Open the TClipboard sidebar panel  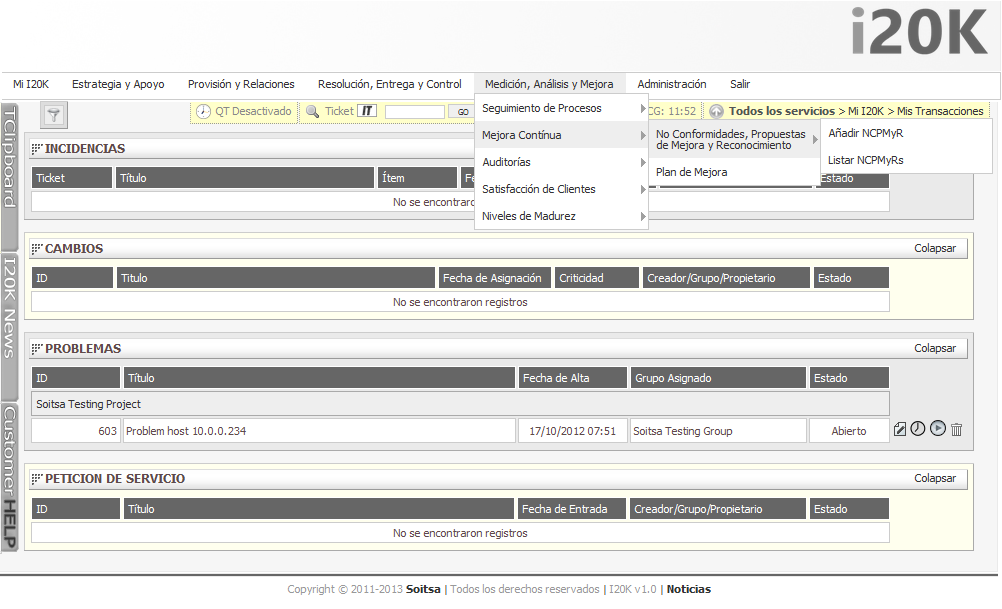coord(9,170)
